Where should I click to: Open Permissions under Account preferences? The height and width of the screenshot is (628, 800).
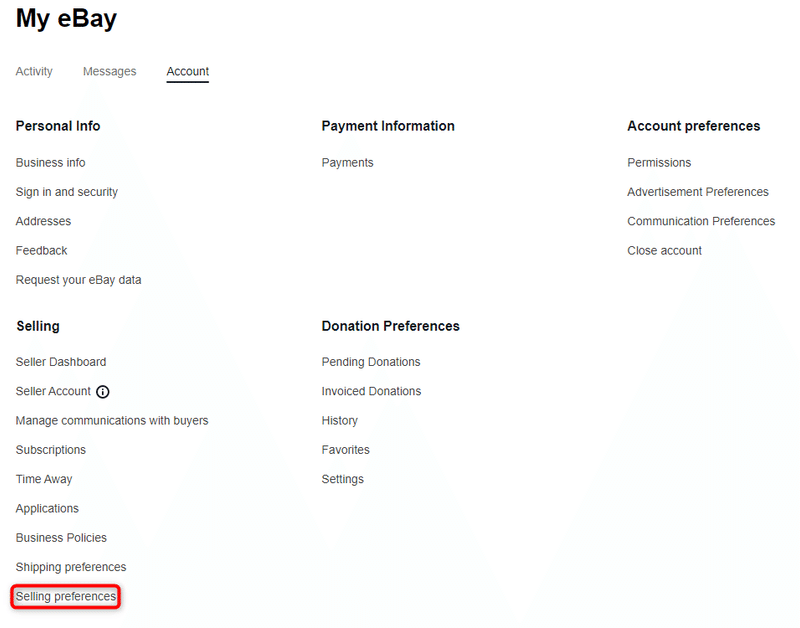point(659,163)
